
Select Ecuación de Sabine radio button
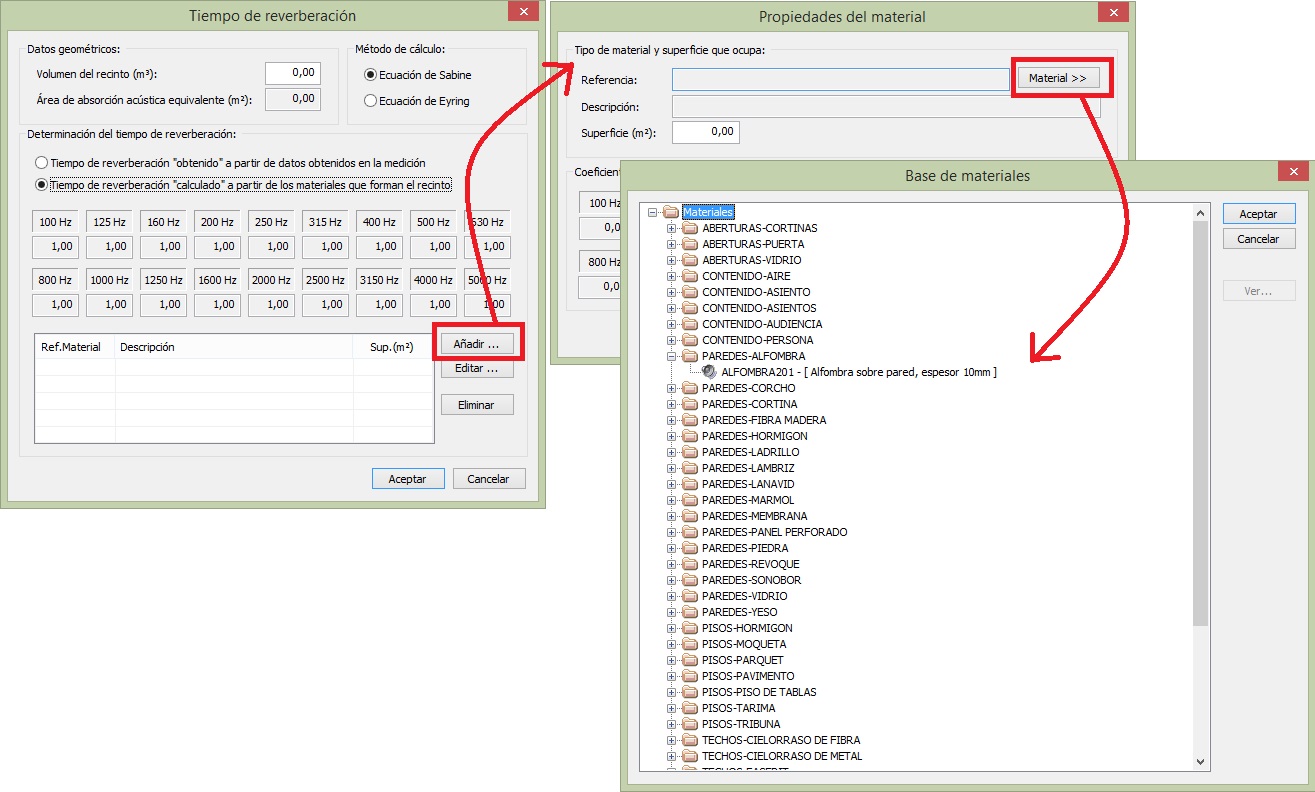370,75
